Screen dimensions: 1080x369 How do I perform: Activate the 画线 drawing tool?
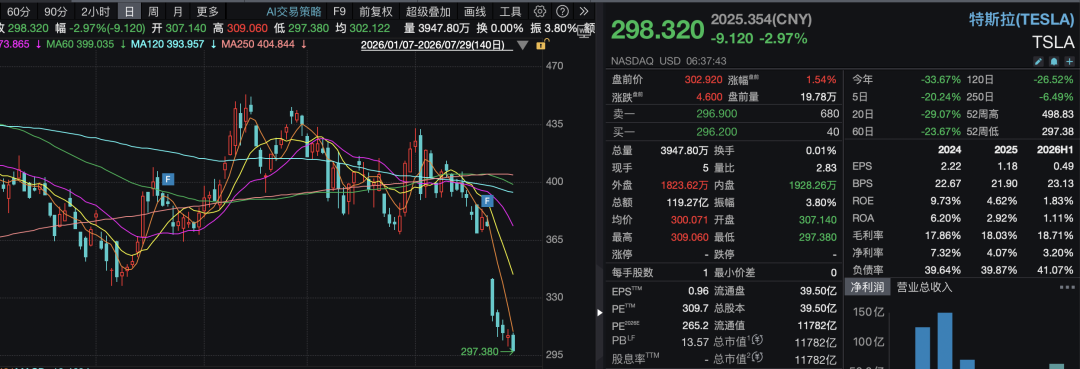[x=475, y=11]
